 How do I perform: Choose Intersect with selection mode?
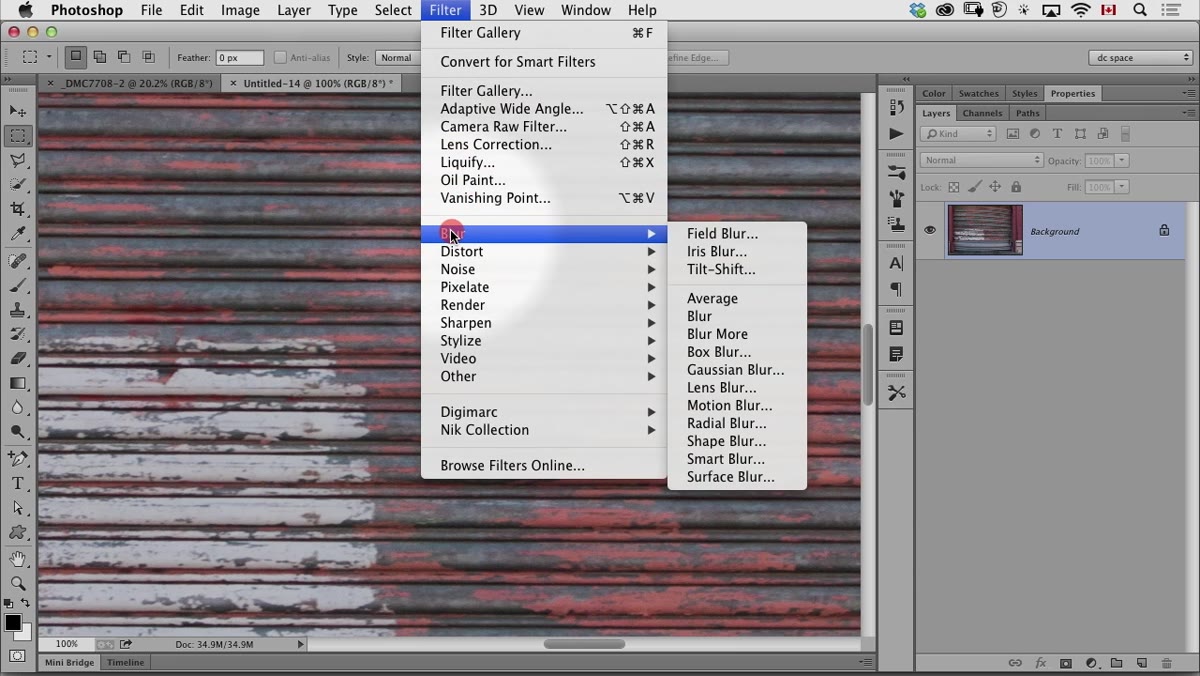148,58
